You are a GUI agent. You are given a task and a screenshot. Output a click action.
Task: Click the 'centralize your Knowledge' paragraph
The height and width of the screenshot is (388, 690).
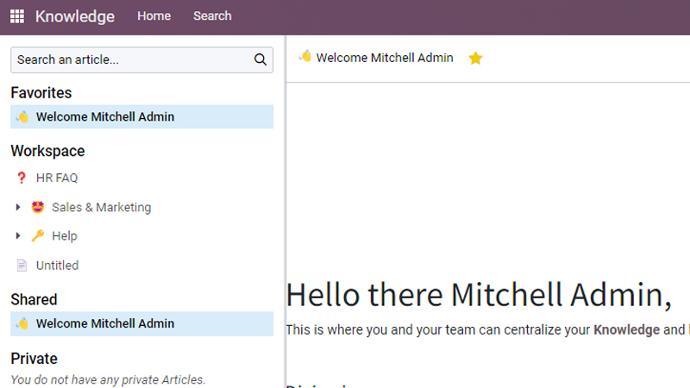[x=488, y=330]
